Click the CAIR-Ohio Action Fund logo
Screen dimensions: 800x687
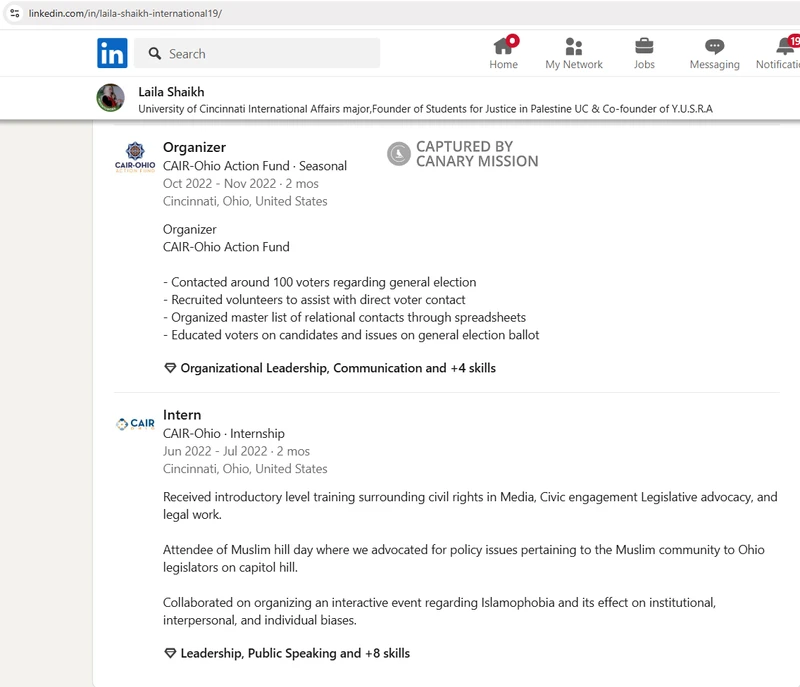point(135,158)
